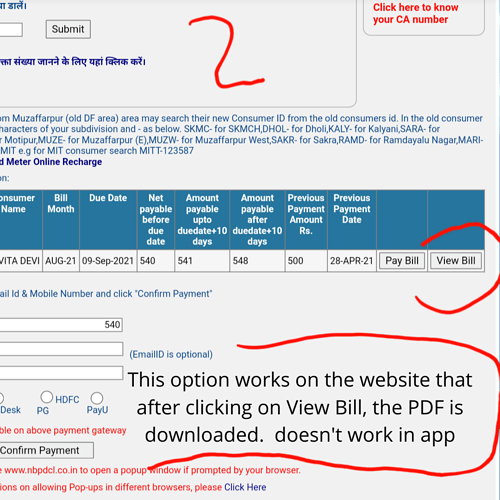
Task: Click the amount after due date '548'
Action: point(257,261)
